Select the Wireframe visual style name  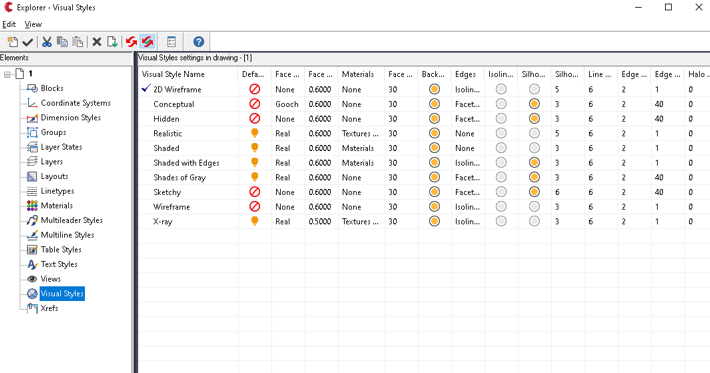point(172,207)
